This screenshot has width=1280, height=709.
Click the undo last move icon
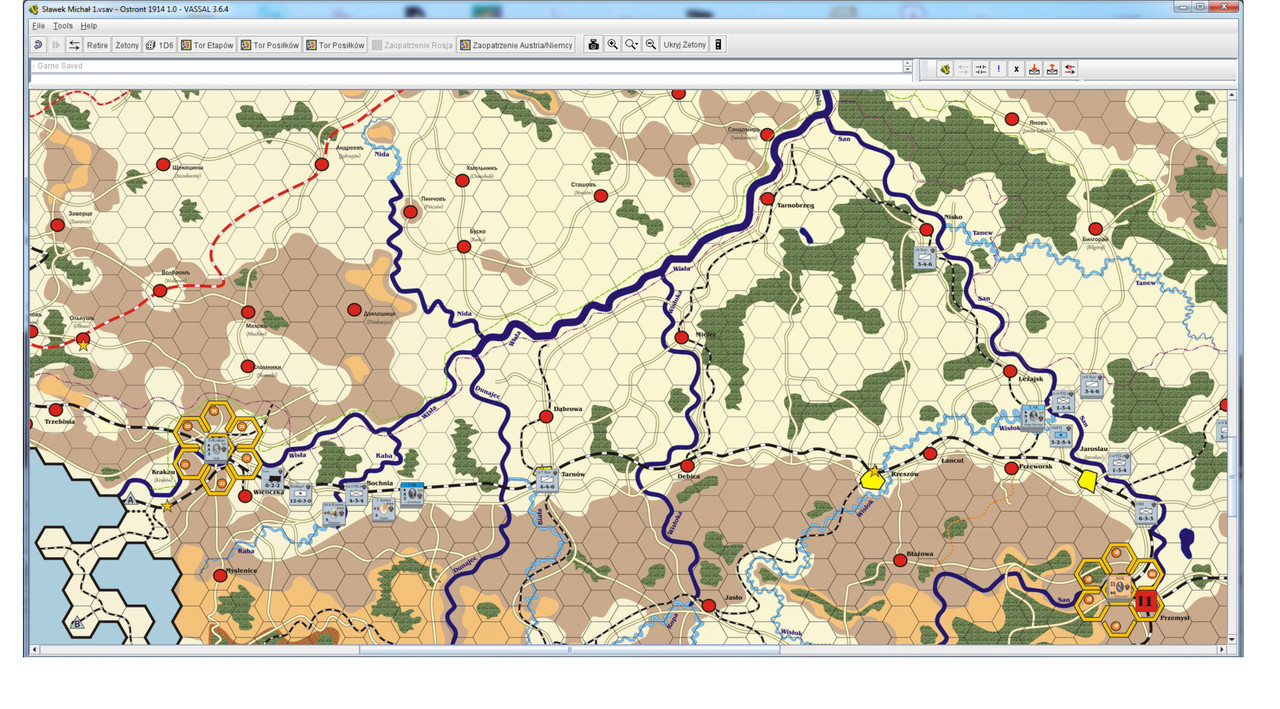coord(38,45)
